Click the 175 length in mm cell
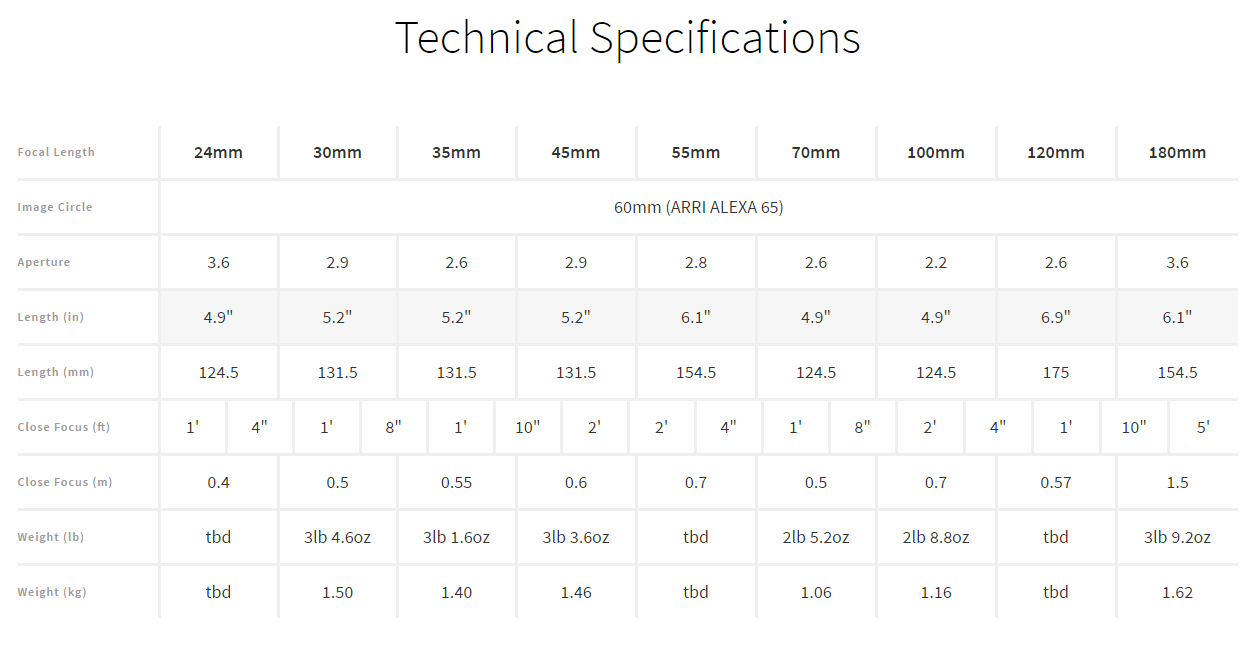Viewport: 1252px width, 649px height. click(x=1056, y=373)
